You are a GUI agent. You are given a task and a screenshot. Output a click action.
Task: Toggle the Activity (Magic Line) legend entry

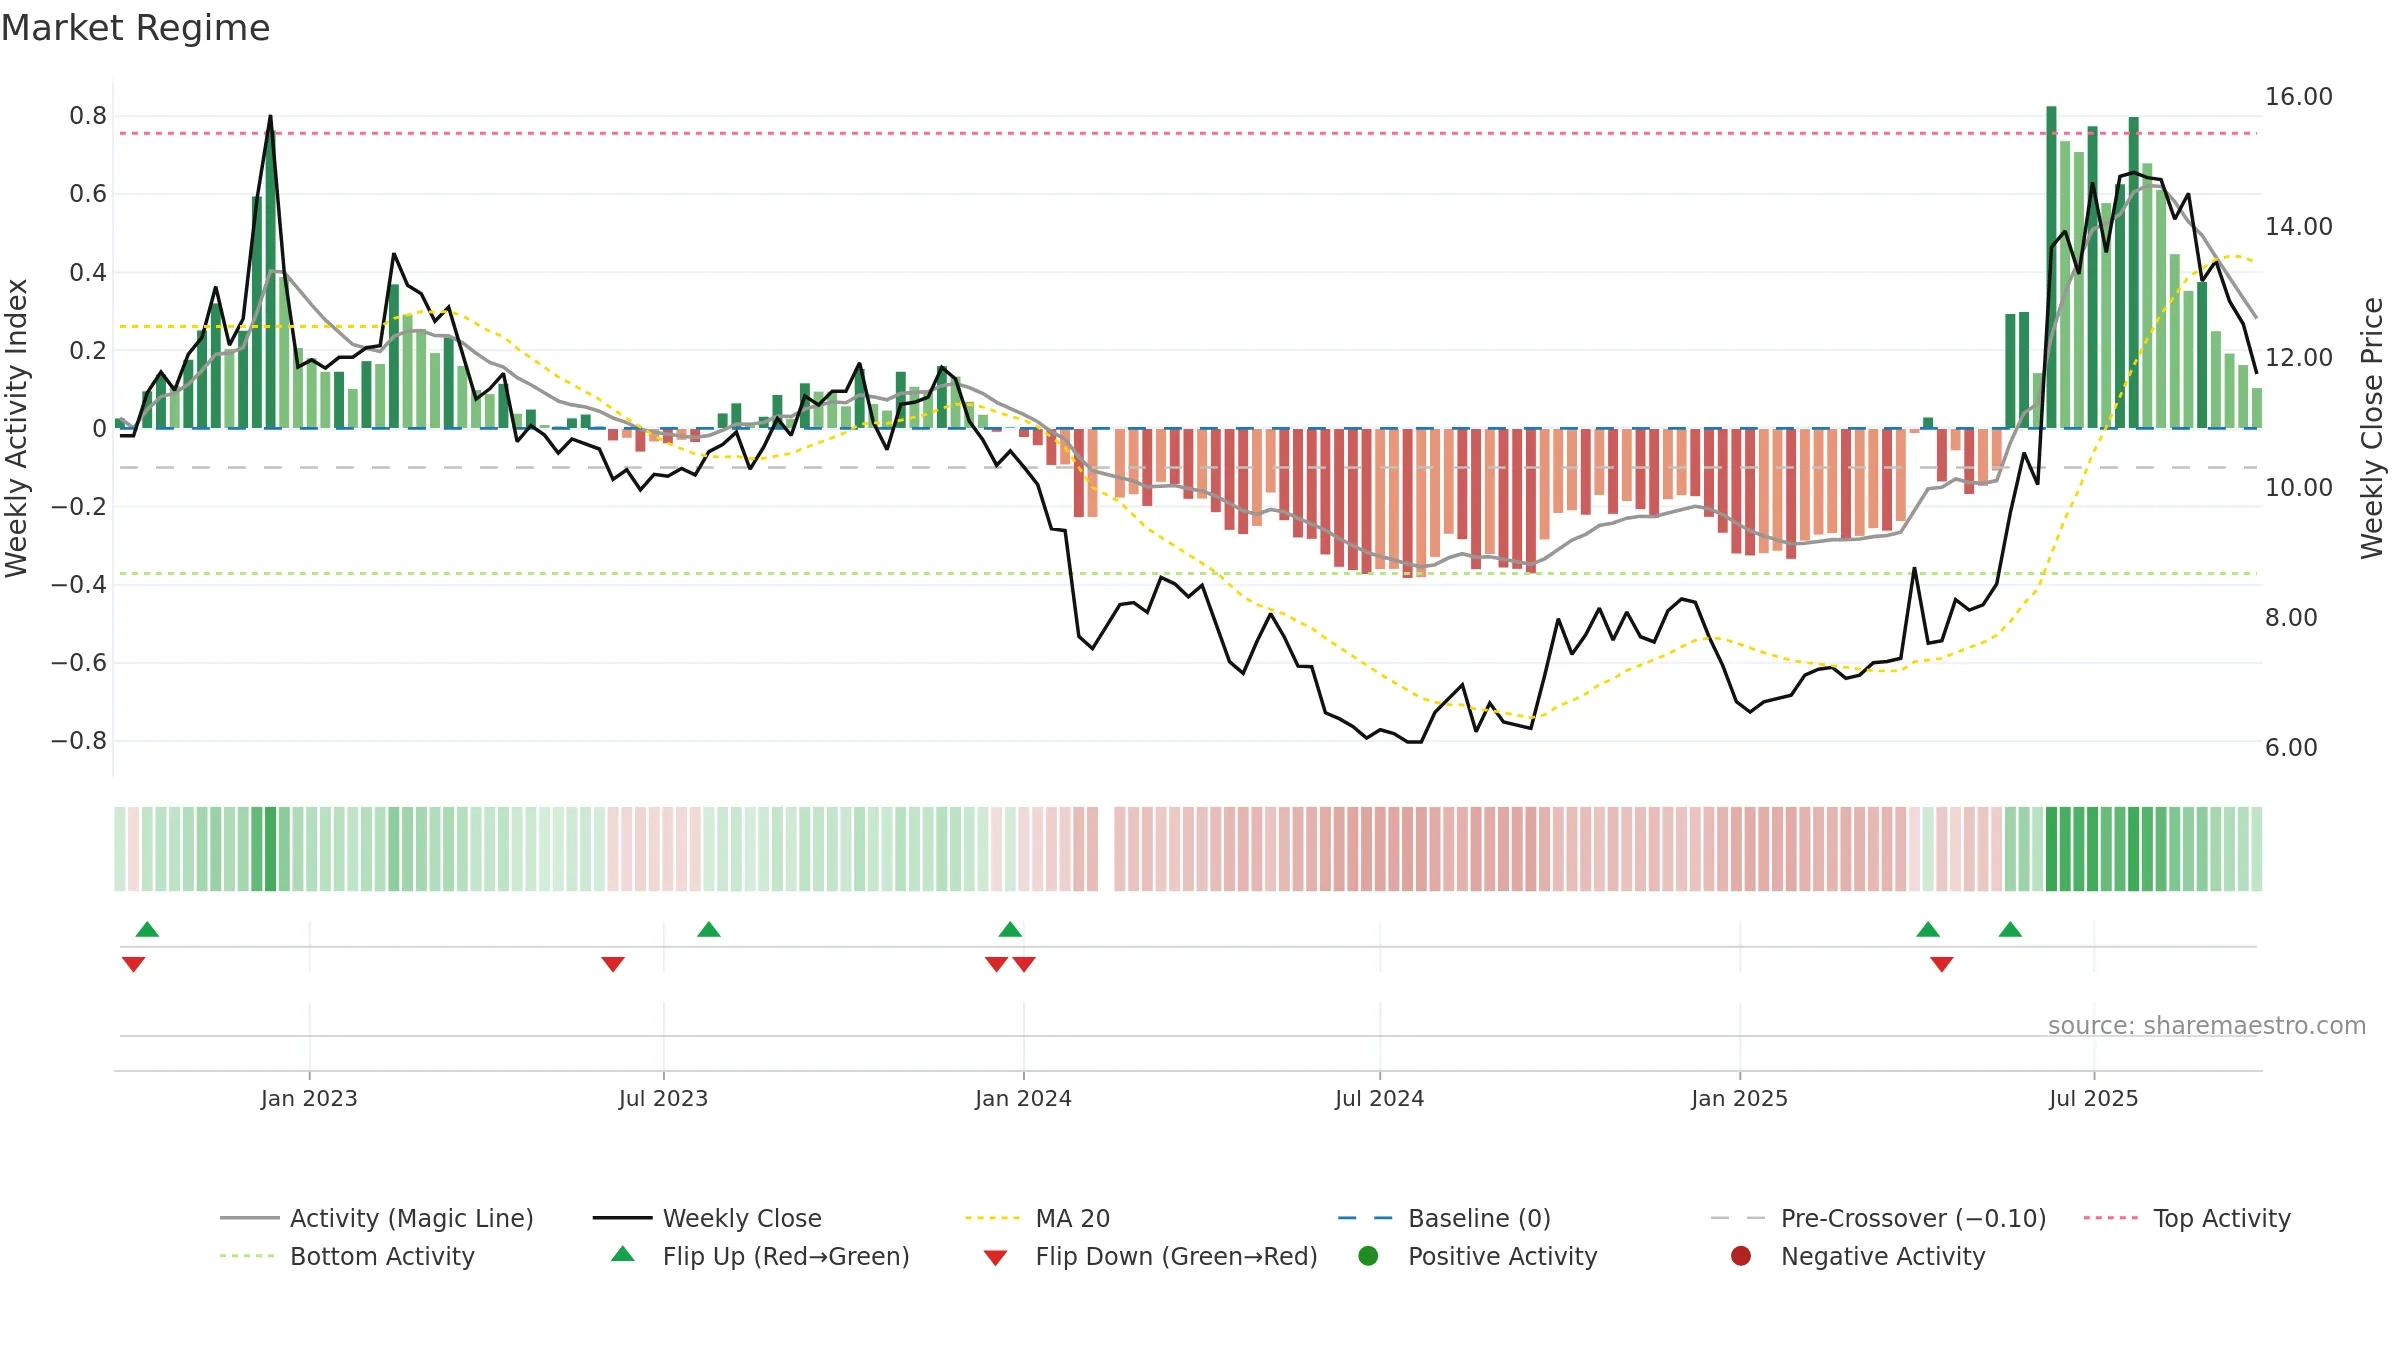(x=377, y=1218)
